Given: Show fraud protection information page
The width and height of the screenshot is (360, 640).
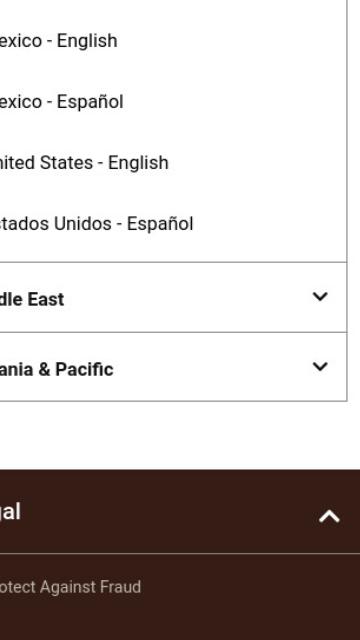Looking at the screenshot, I should (x=70, y=587).
